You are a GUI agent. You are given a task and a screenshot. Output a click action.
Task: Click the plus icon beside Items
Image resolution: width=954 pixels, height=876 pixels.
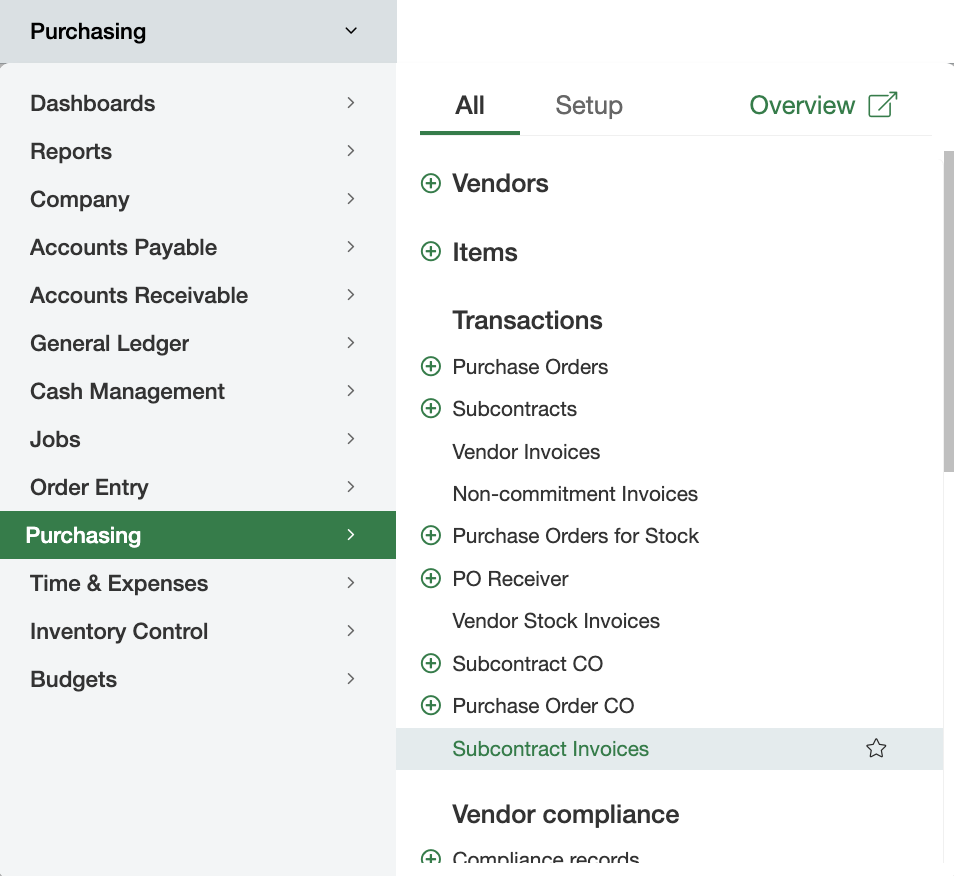coord(431,251)
